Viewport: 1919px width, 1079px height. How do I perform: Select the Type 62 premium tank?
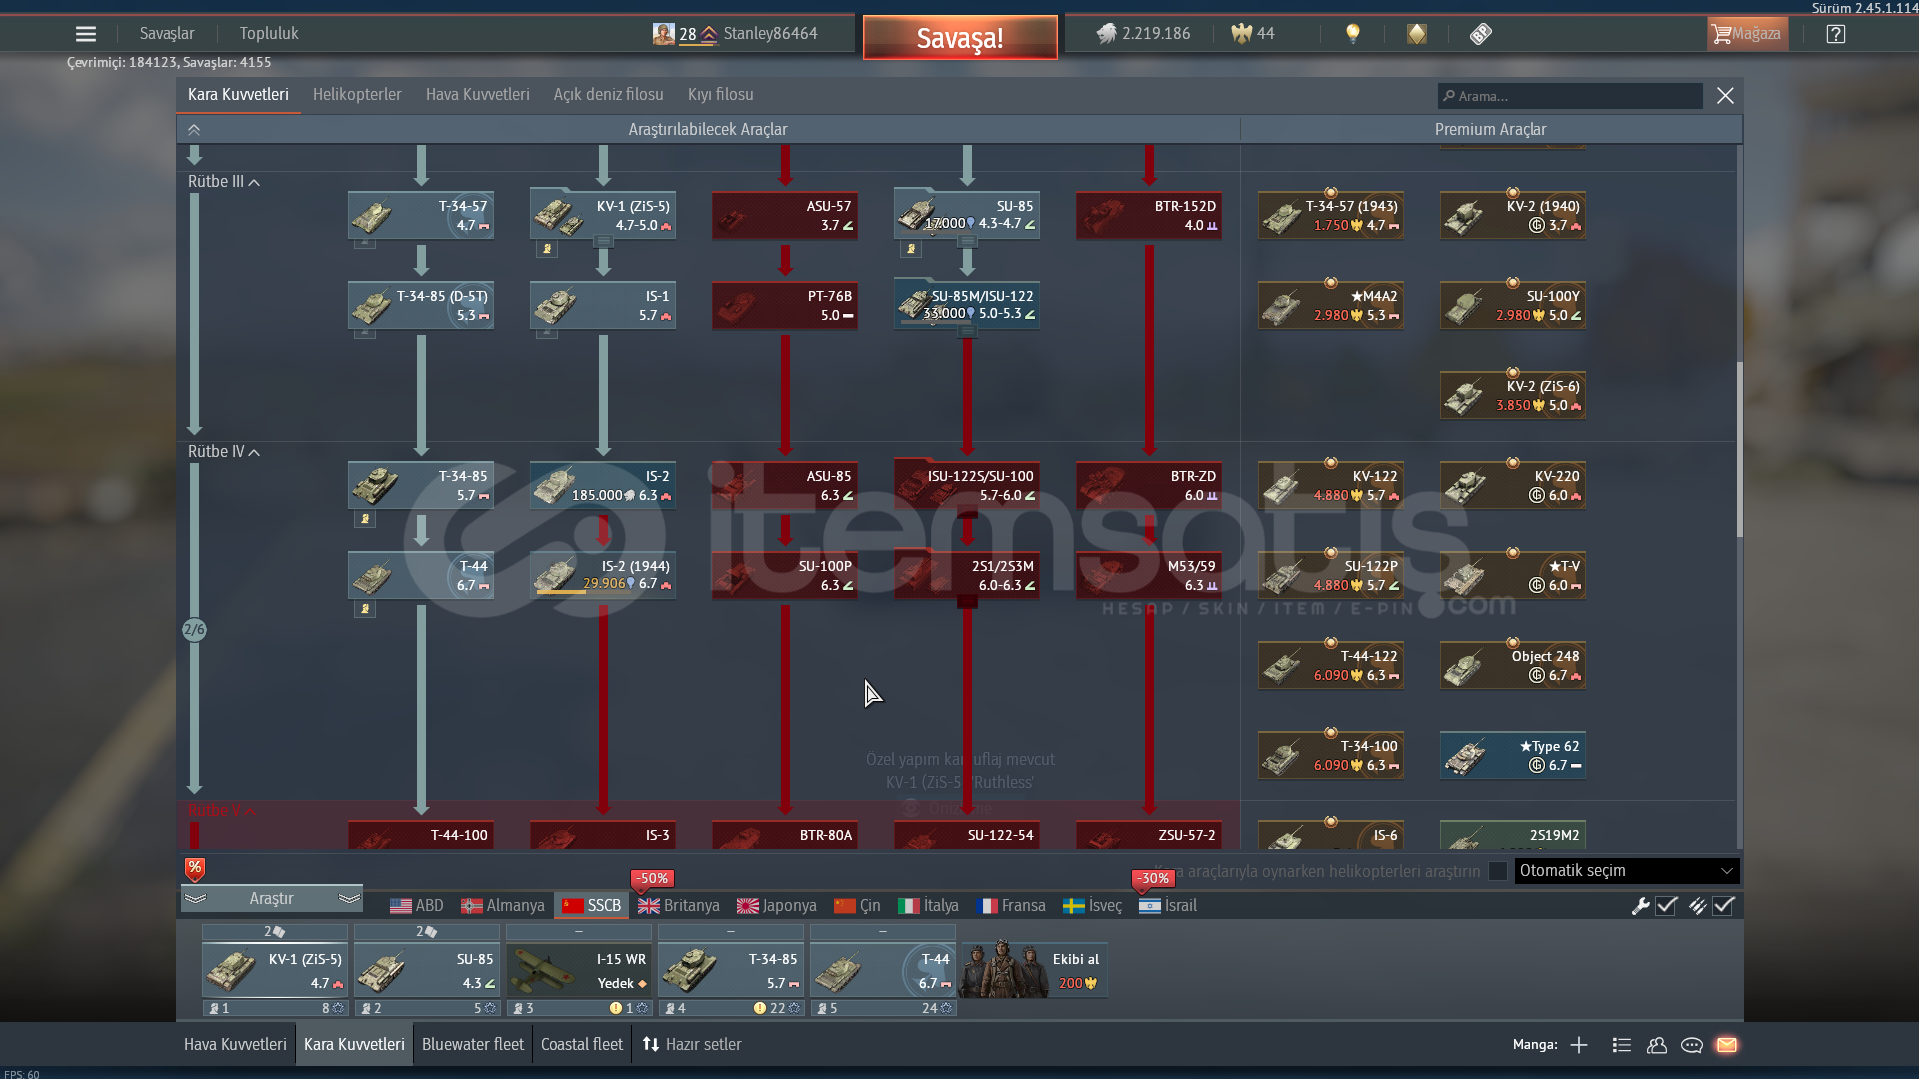click(x=1513, y=755)
